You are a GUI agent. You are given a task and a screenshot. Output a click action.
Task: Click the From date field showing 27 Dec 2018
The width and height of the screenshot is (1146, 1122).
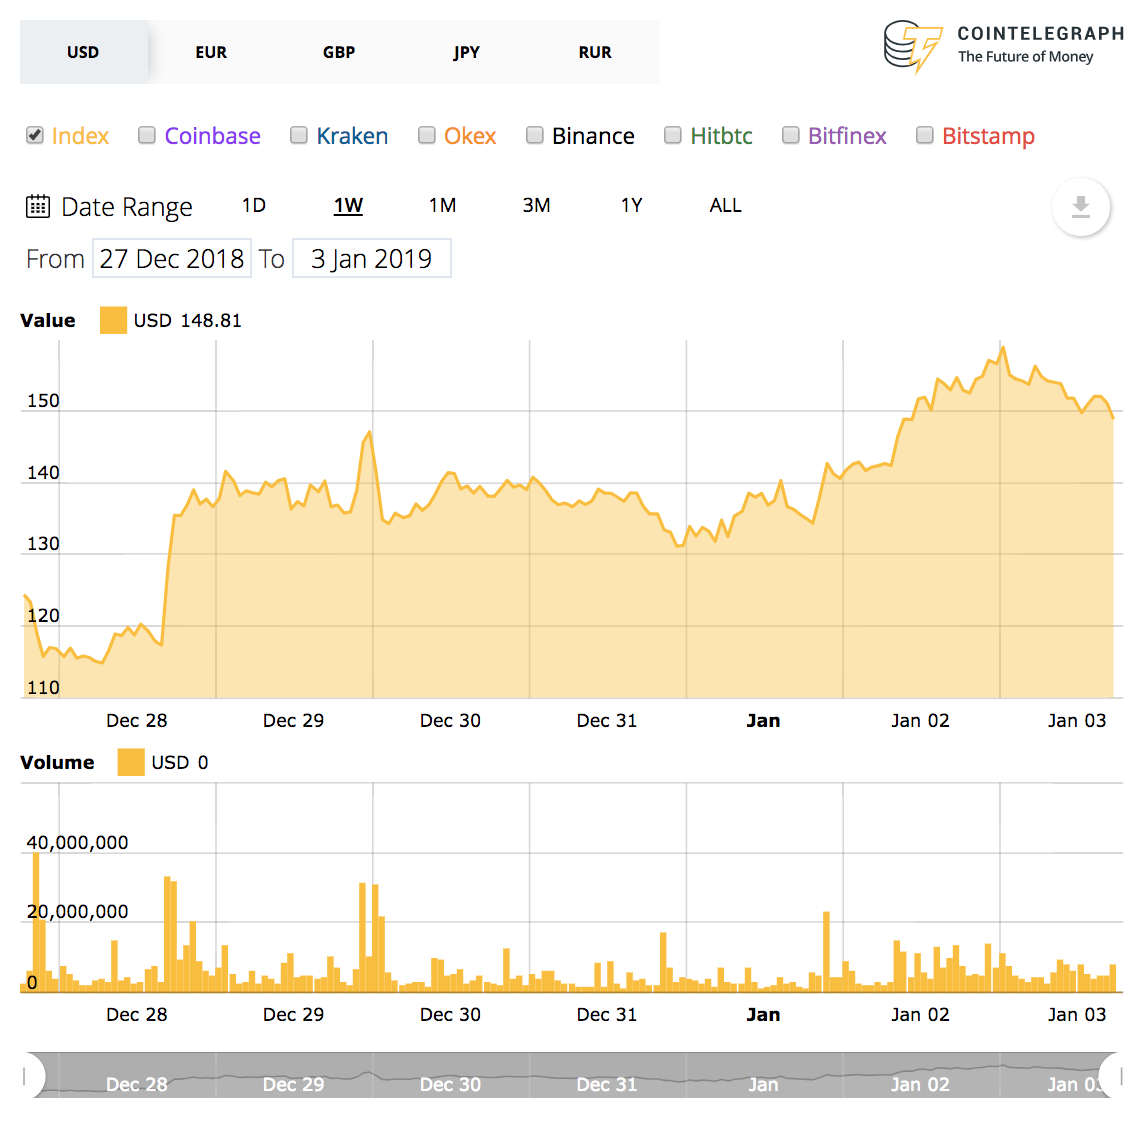point(171,258)
